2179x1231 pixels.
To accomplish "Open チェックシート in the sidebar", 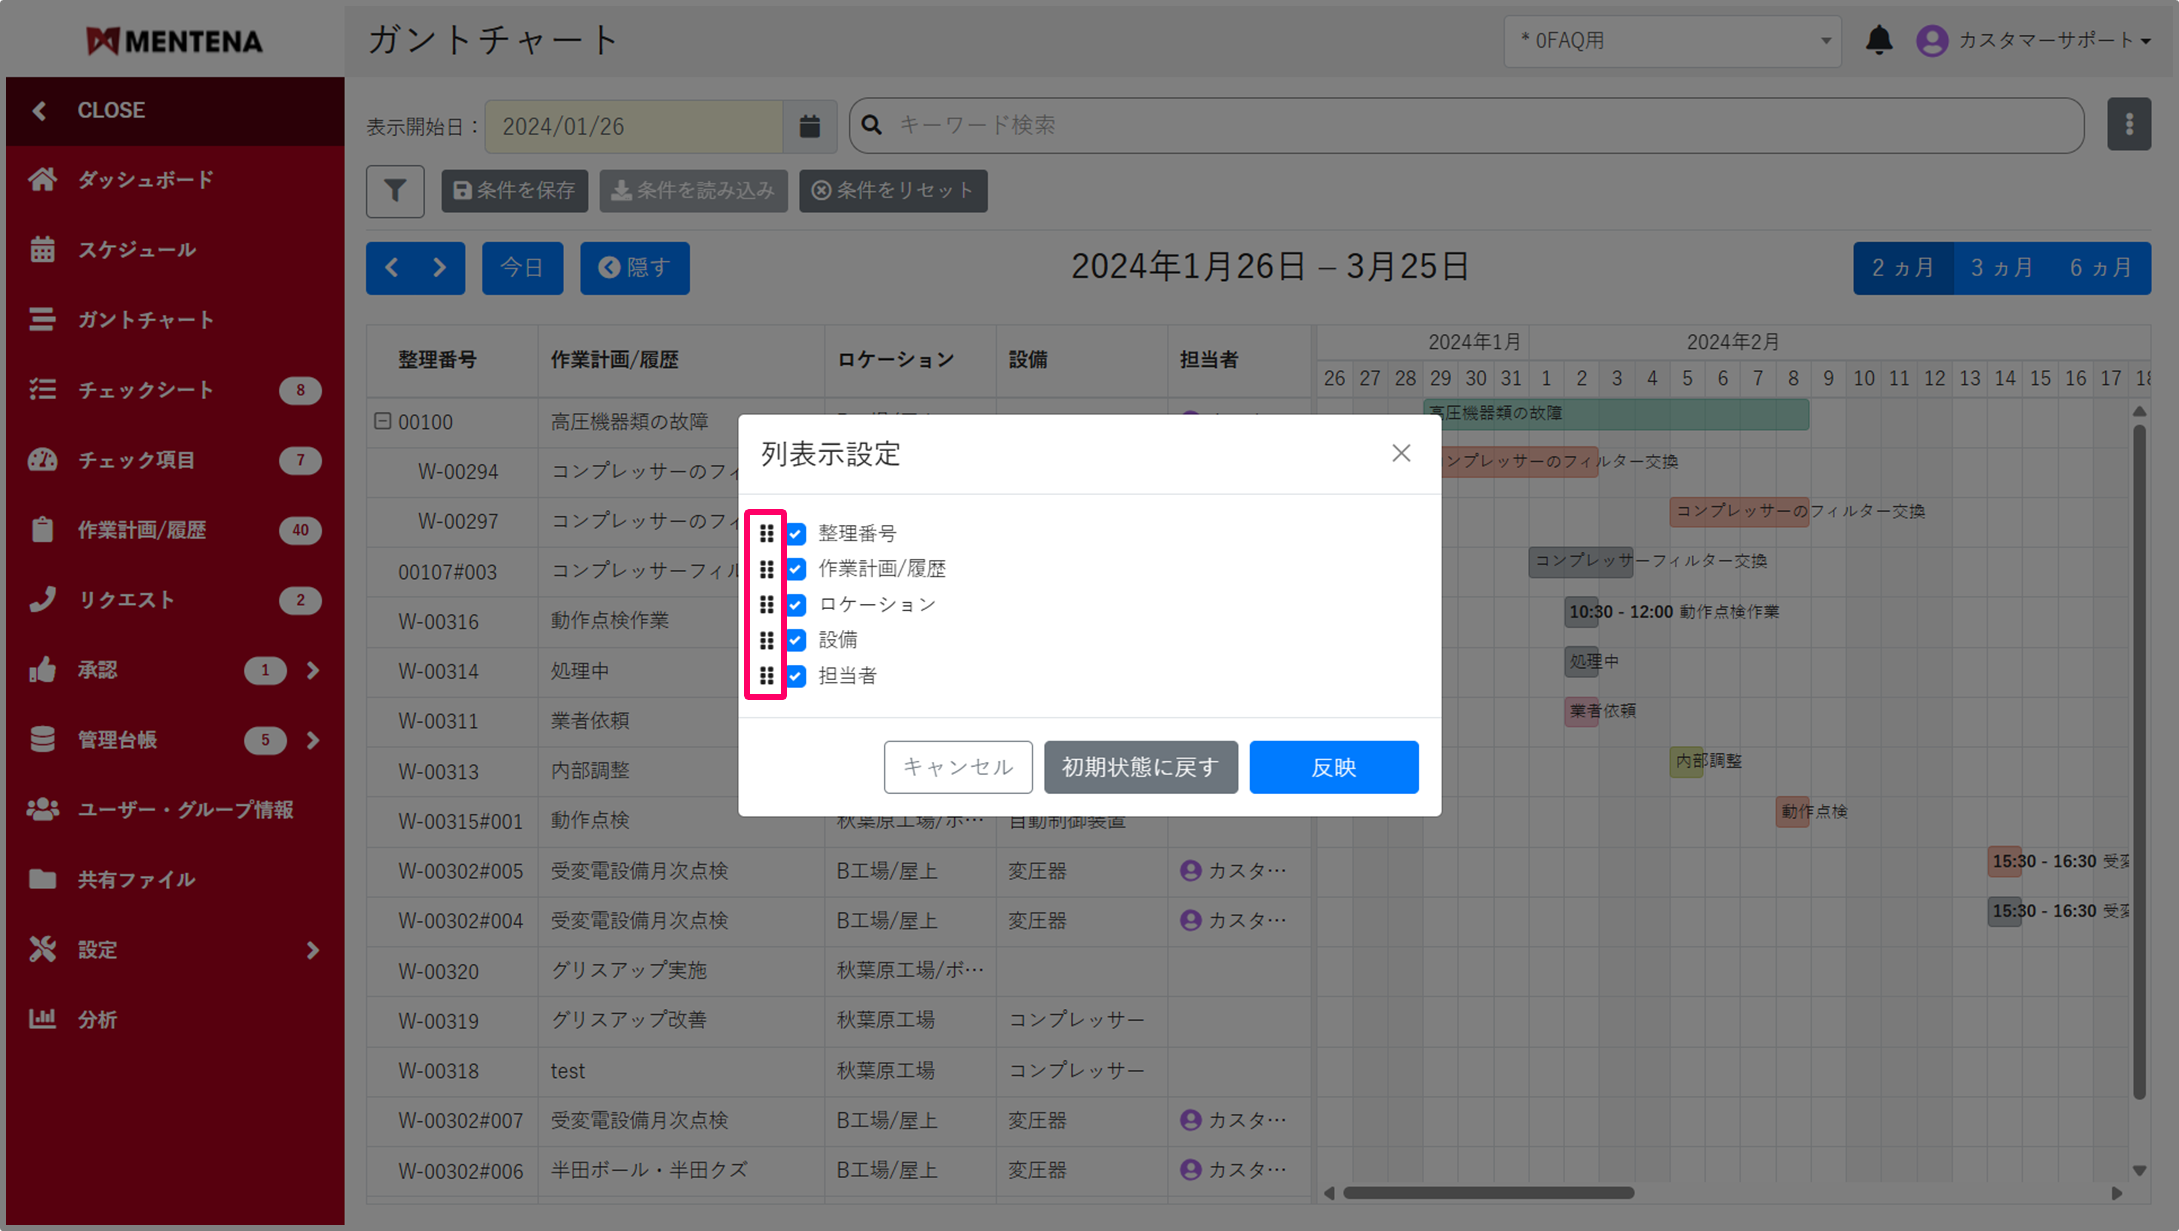I will click(x=146, y=390).
